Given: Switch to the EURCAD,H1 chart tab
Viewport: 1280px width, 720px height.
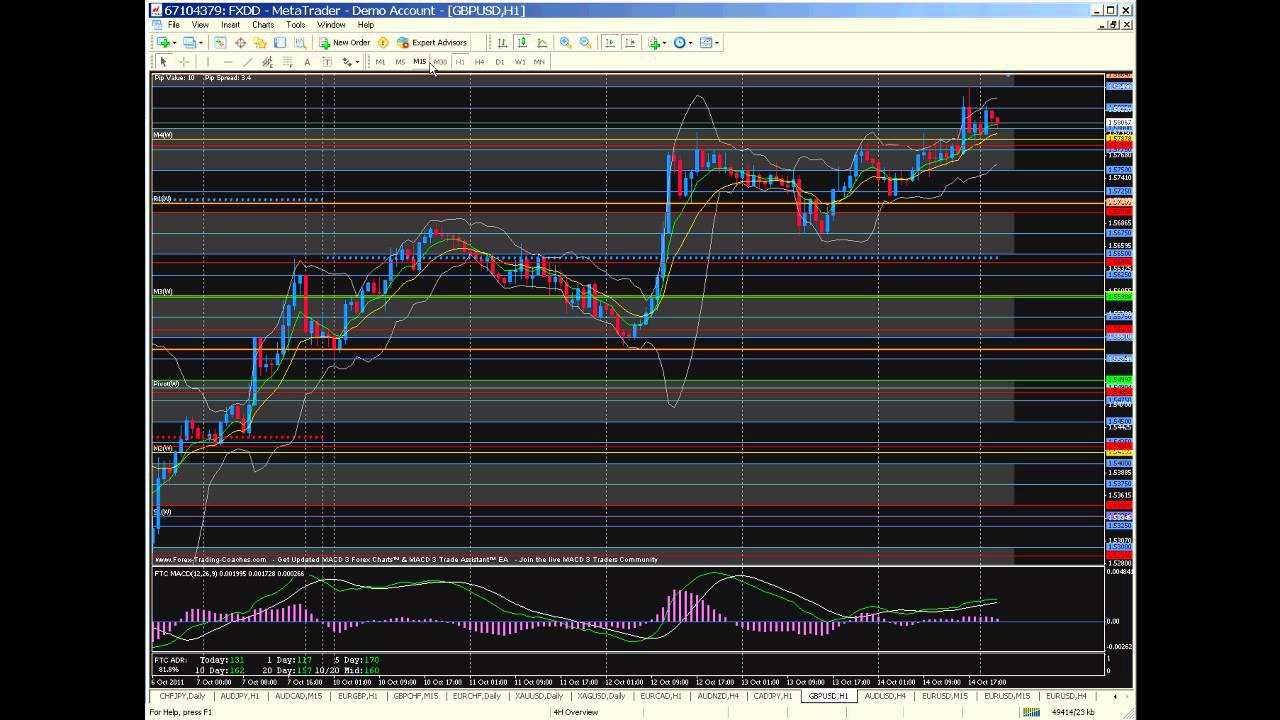Looking at the screenshot, I should tap(661, 696).
